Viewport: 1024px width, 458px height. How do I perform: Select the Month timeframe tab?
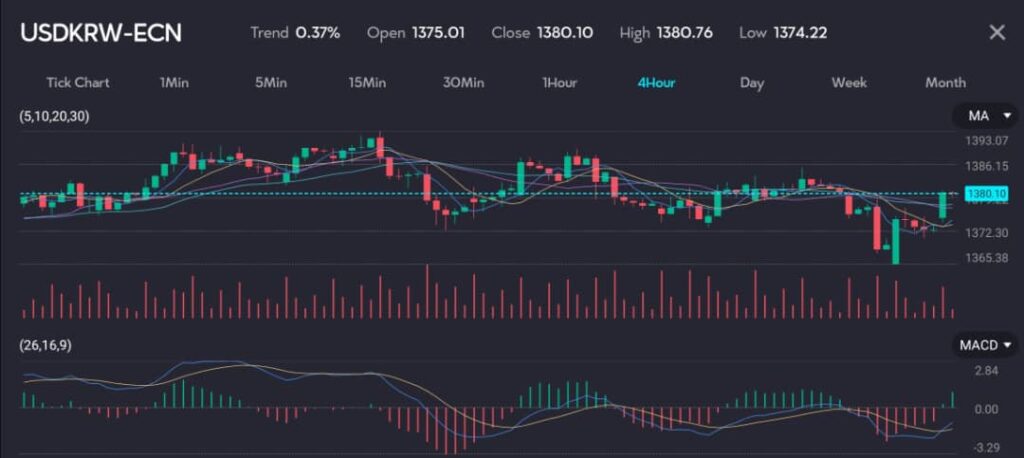[945, 82]
